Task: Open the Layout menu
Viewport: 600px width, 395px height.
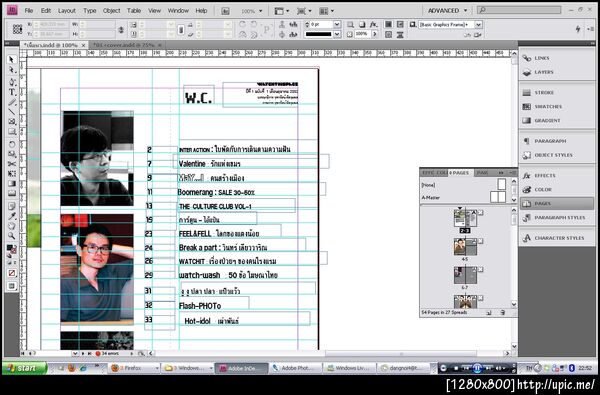Action: coord(67,10)
